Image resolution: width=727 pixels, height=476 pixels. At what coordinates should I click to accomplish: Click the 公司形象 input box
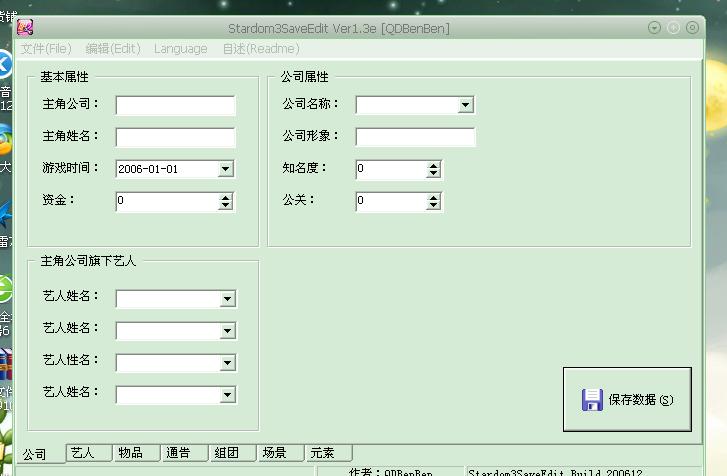coord(415,137)
